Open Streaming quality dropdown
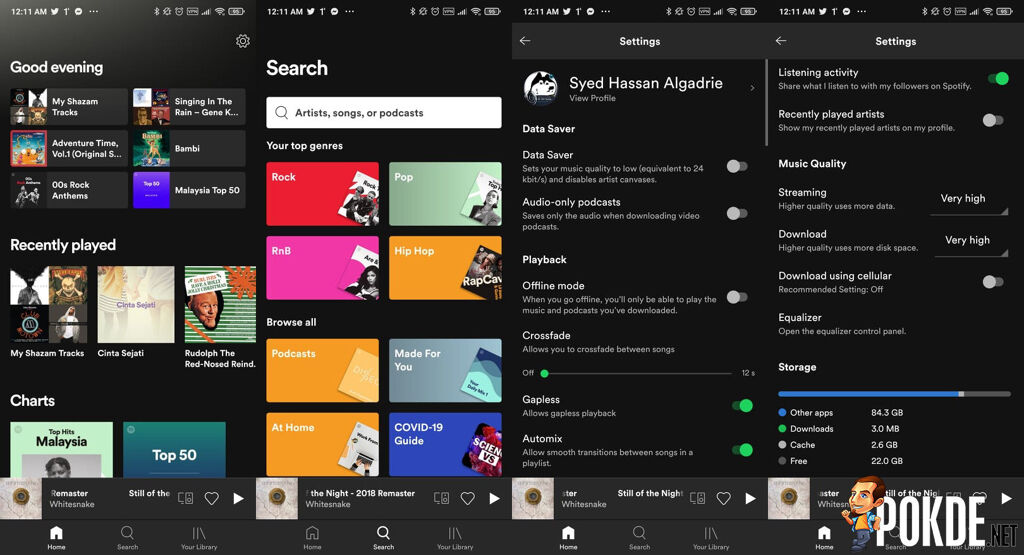The image size is (1024, 555). (969, 200)
